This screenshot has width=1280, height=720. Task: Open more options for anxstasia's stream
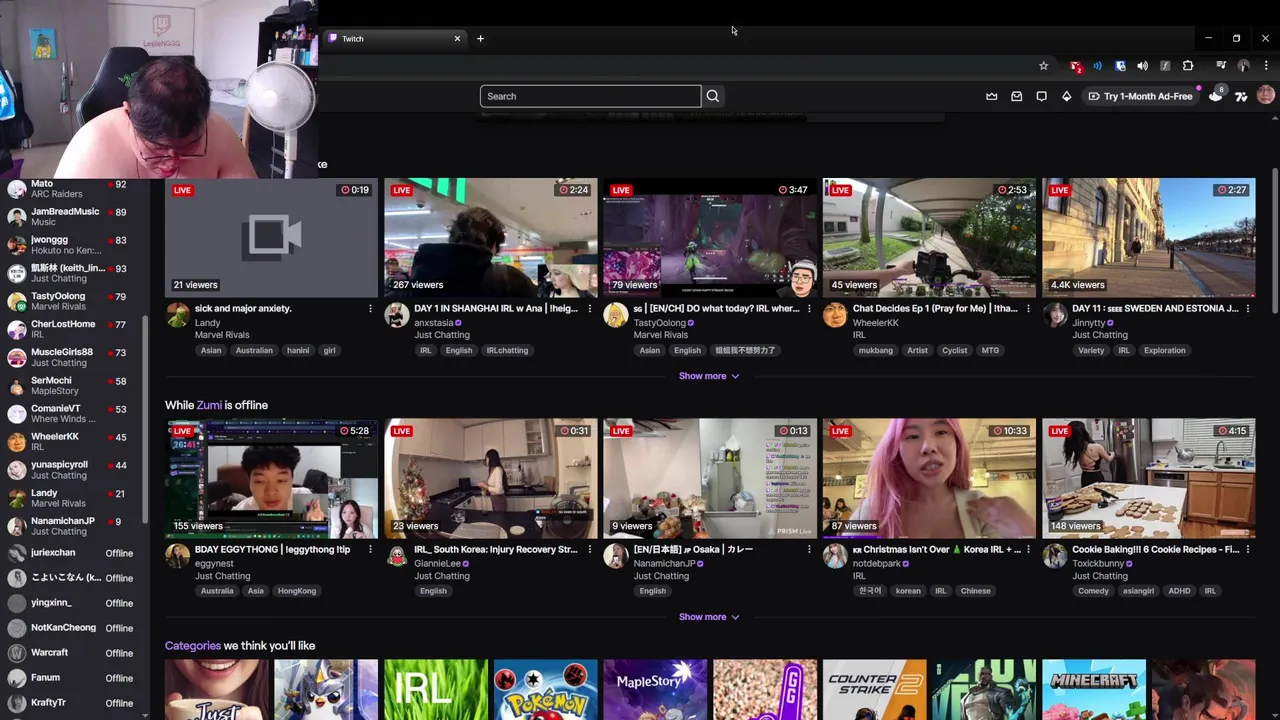pos(589,309)
